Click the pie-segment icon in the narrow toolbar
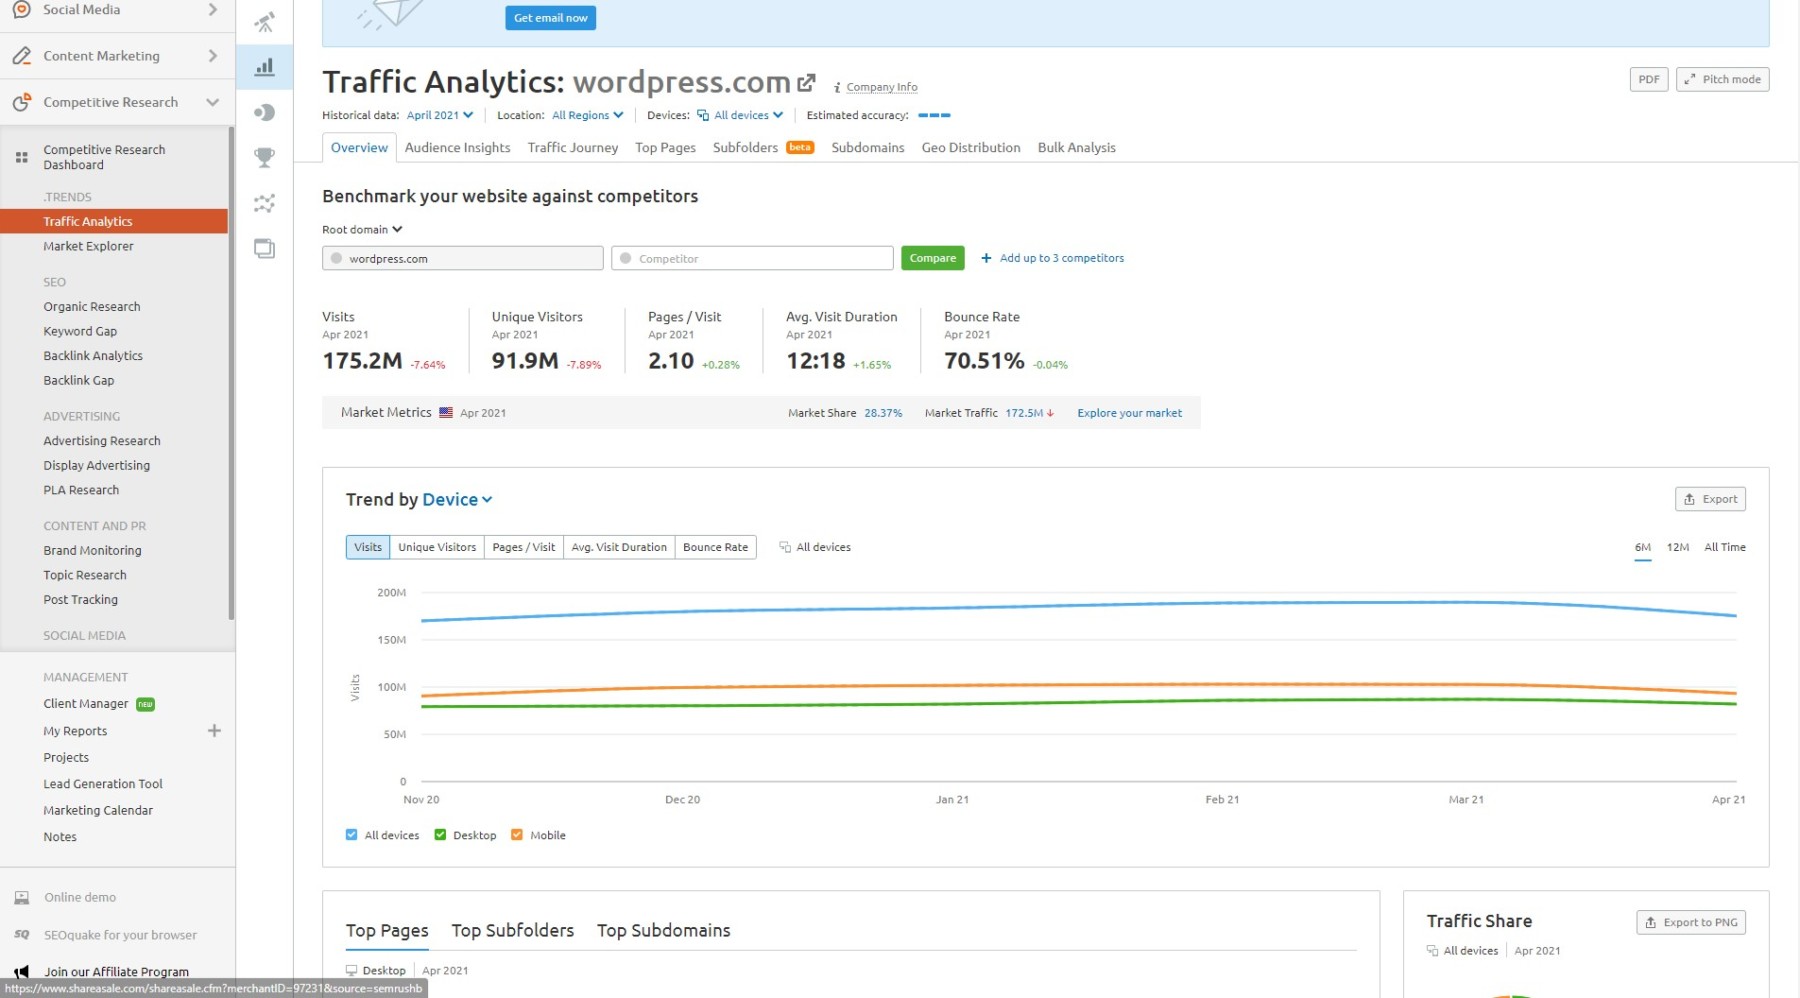The height and width of the screenshot is (998, 1800). [x=264, y=112]
